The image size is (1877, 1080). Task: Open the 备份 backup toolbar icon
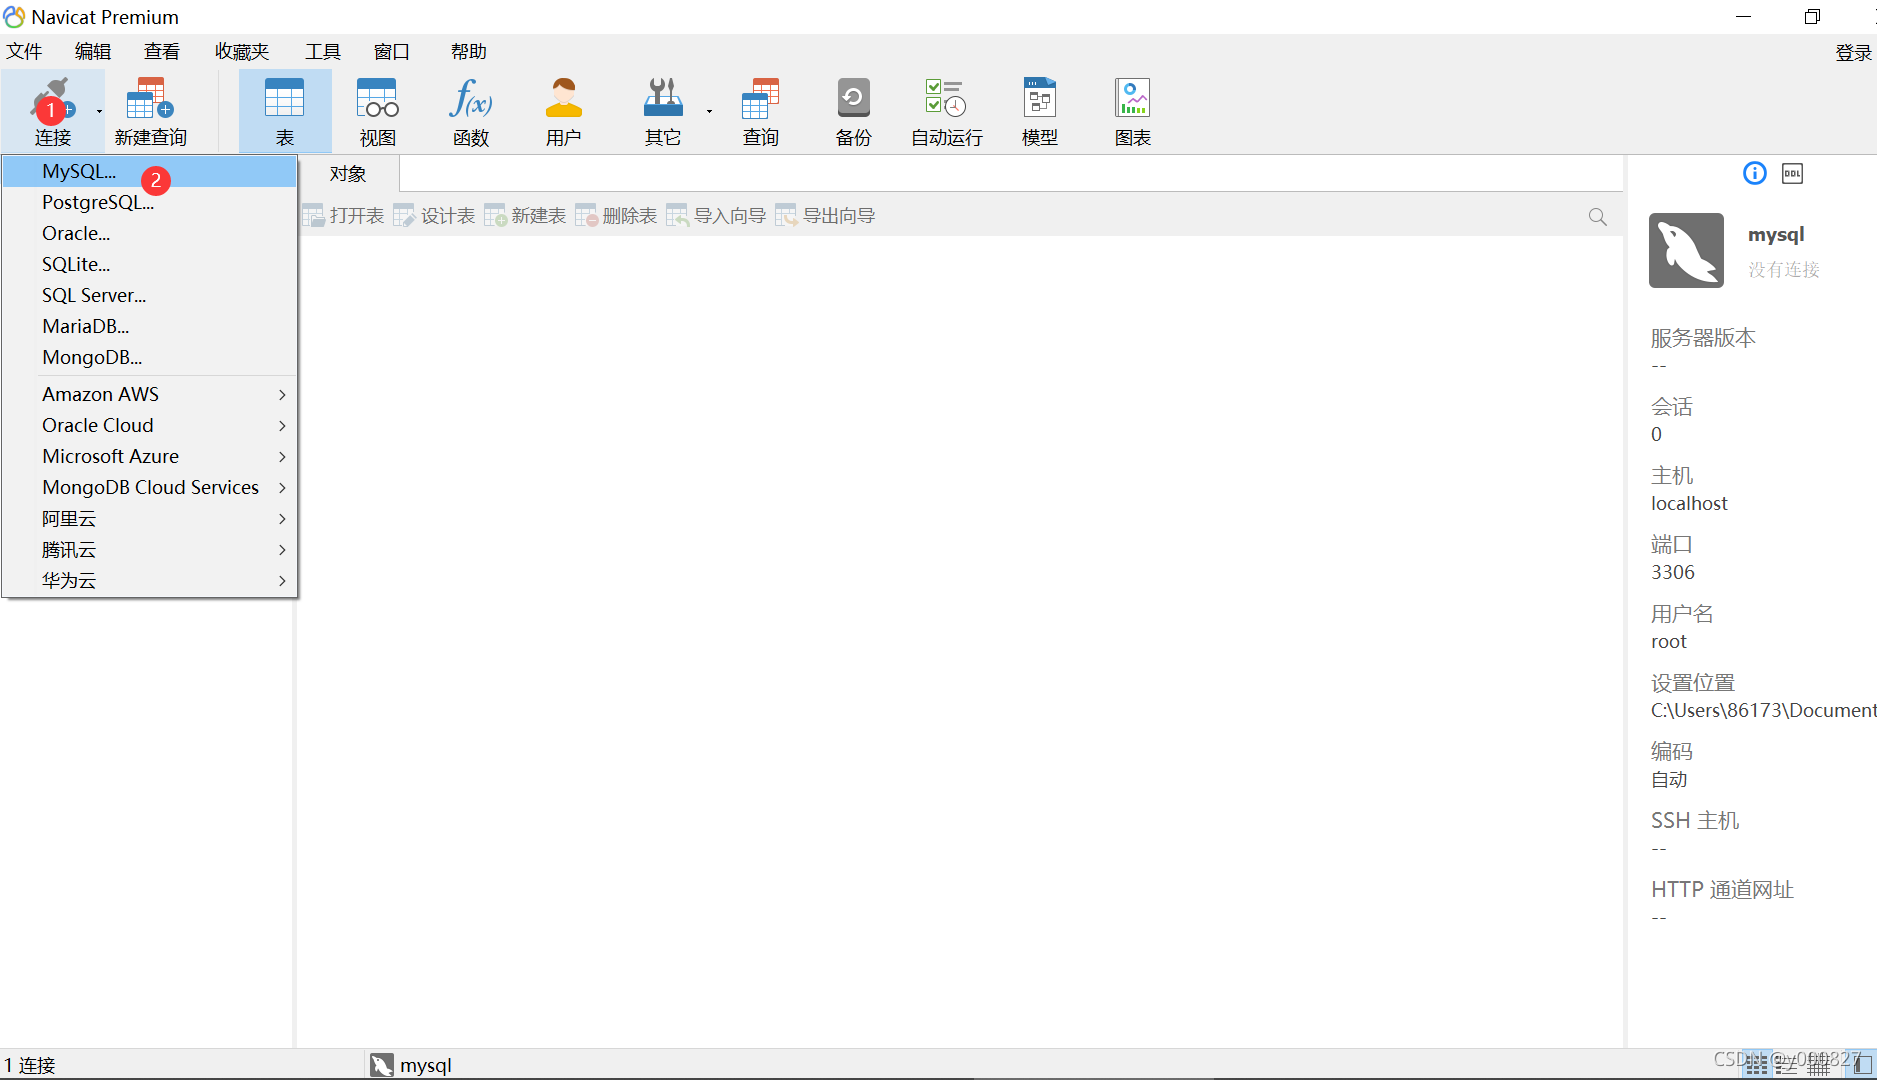tap(854, 111)
